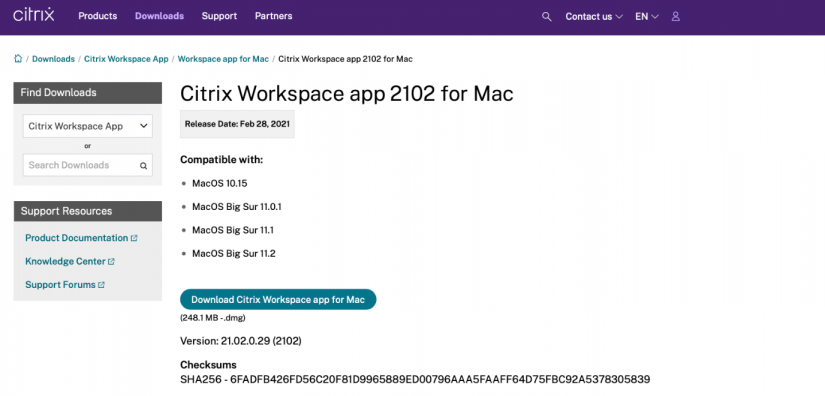Image resolution: width=825 pixels, height=396 pixels.
Task: Click the MacOS Big Sur 11.0.1 item
Action: (x=237, y=207)
